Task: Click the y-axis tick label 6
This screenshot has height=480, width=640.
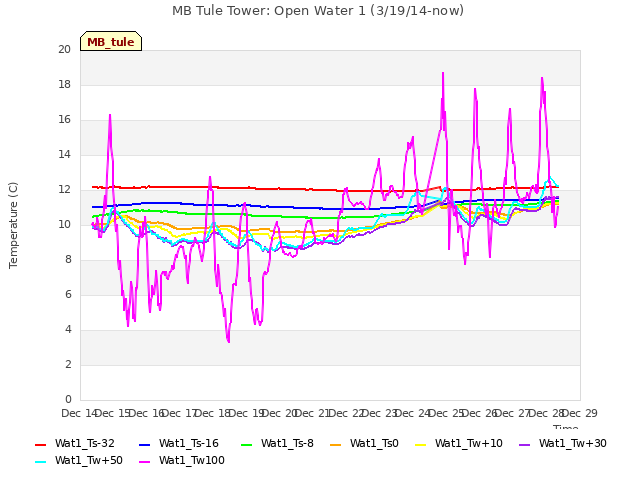Action: [x=68, y=295]
